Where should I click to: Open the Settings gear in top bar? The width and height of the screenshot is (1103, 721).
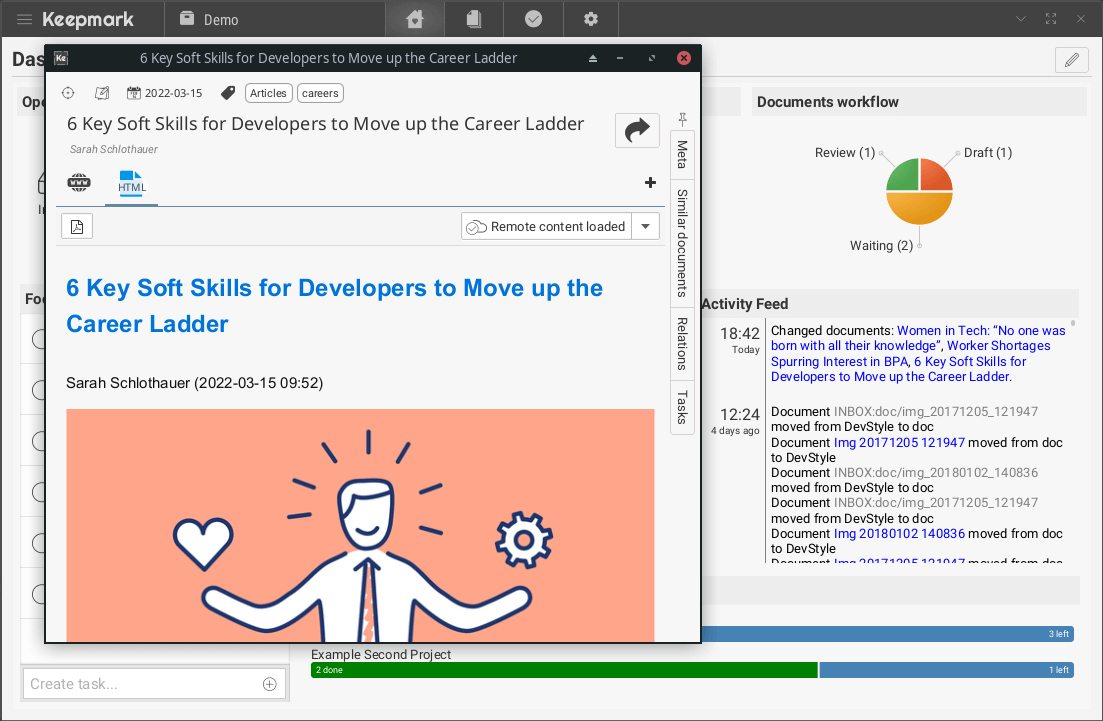tap(591, 19)
